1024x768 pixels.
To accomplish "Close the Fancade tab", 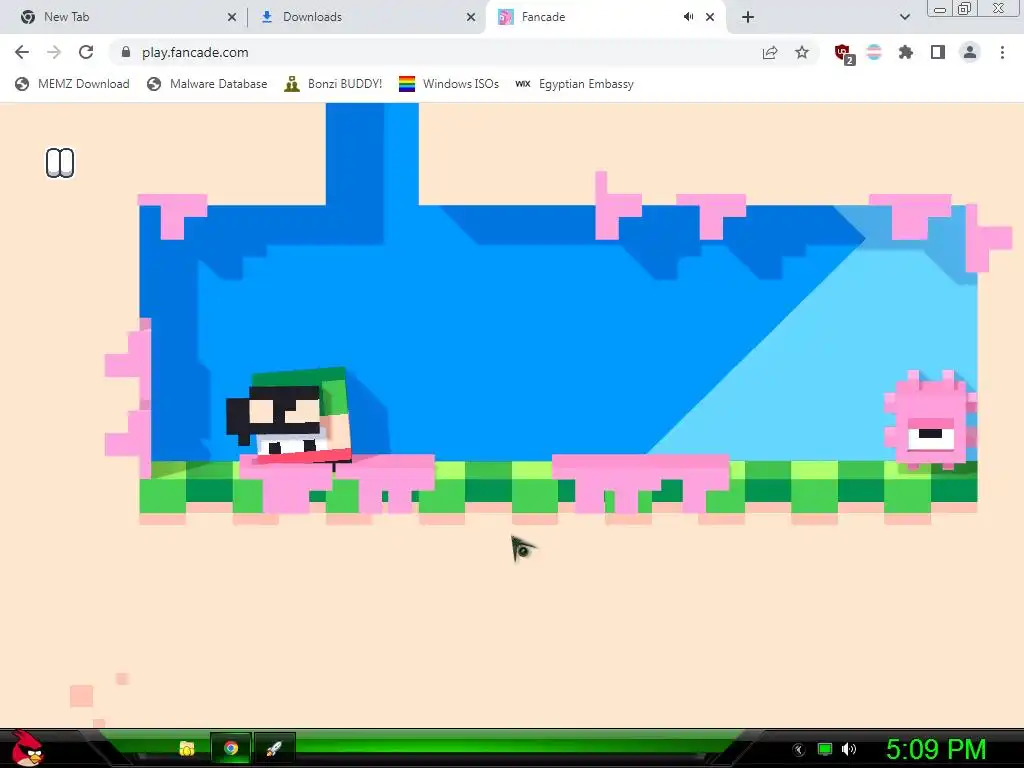I will pos(710,18).
